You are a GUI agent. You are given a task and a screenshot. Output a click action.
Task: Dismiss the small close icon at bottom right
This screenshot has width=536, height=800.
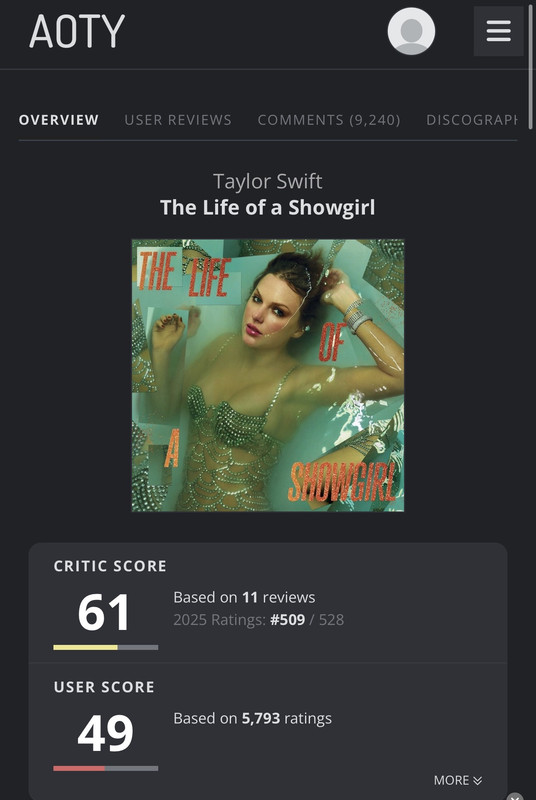(515, 796)
